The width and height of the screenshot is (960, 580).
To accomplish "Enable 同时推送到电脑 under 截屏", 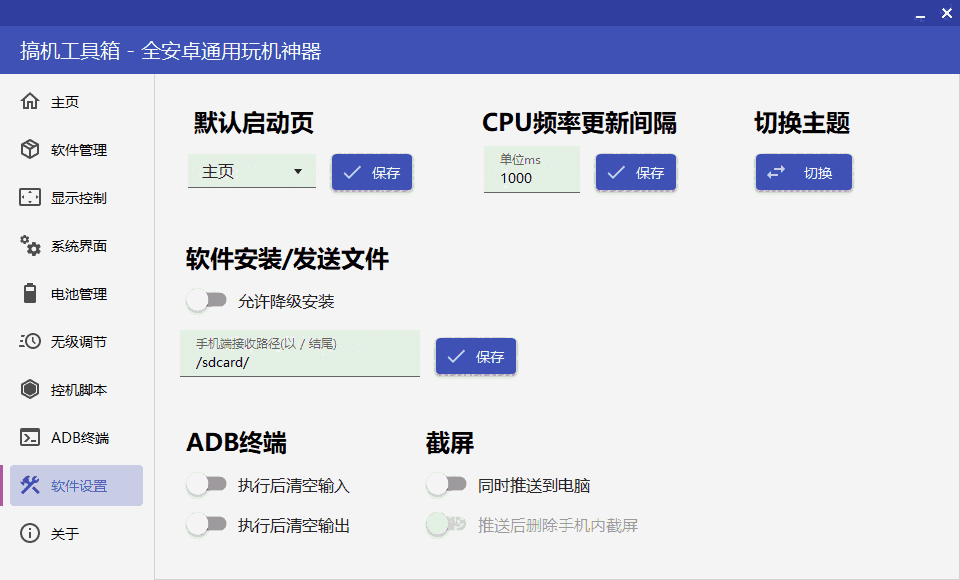I will pos(446,482).
